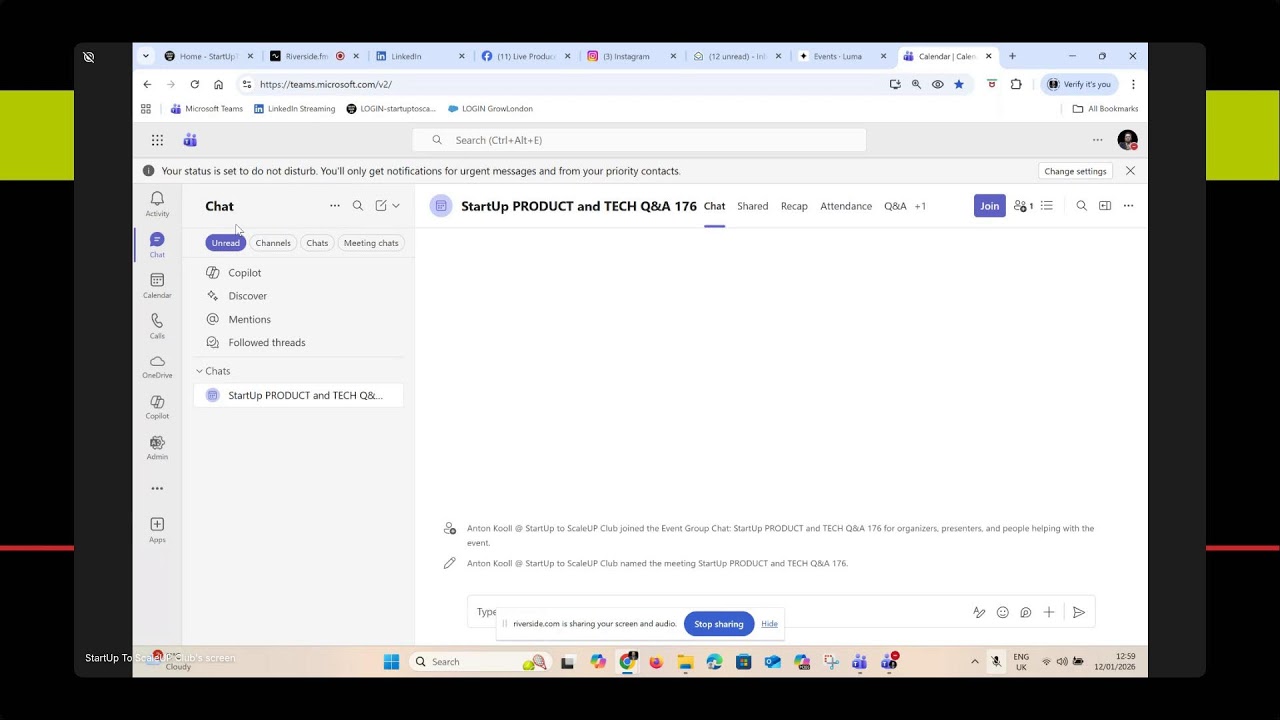This screenshot has width=1280, height=720.
Task: Select the Chats filter pill
Action: coord(317,243)
